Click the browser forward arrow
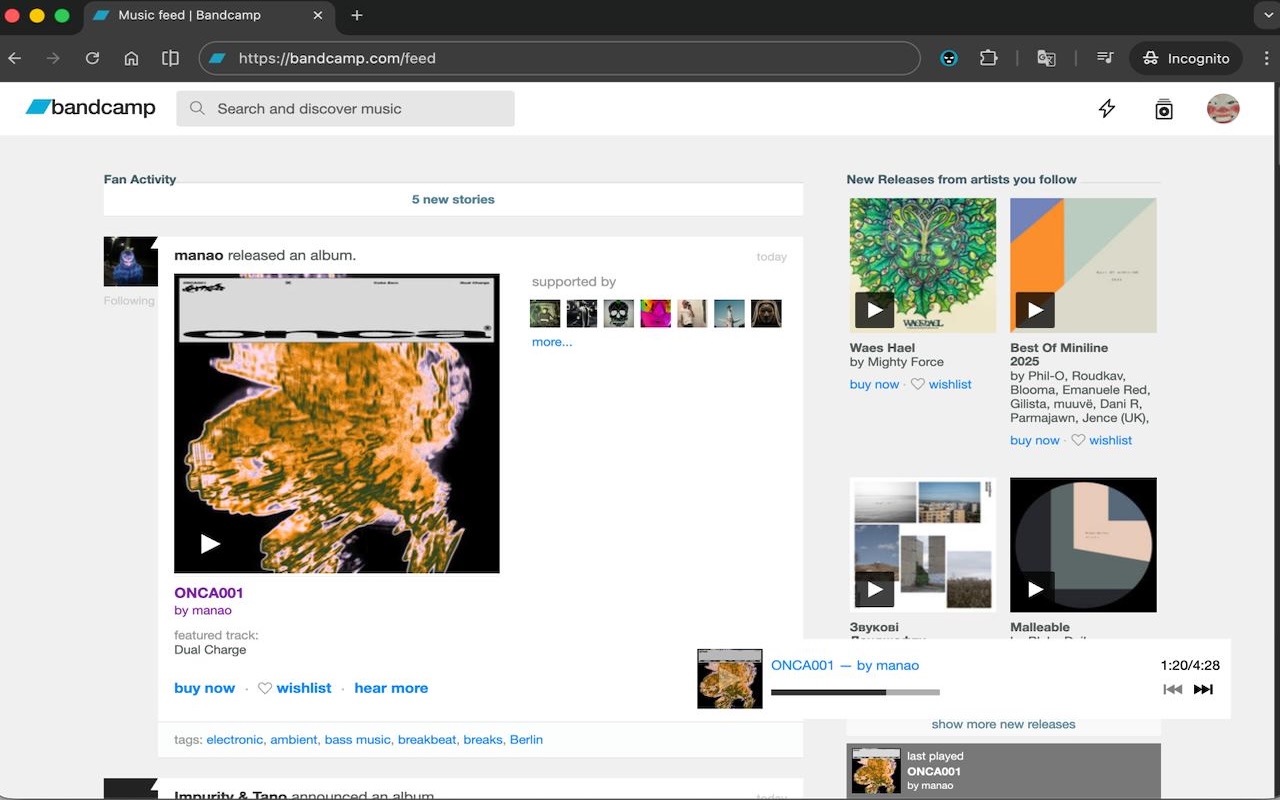This screenshot has width=1280, height=800. (53, 58)
